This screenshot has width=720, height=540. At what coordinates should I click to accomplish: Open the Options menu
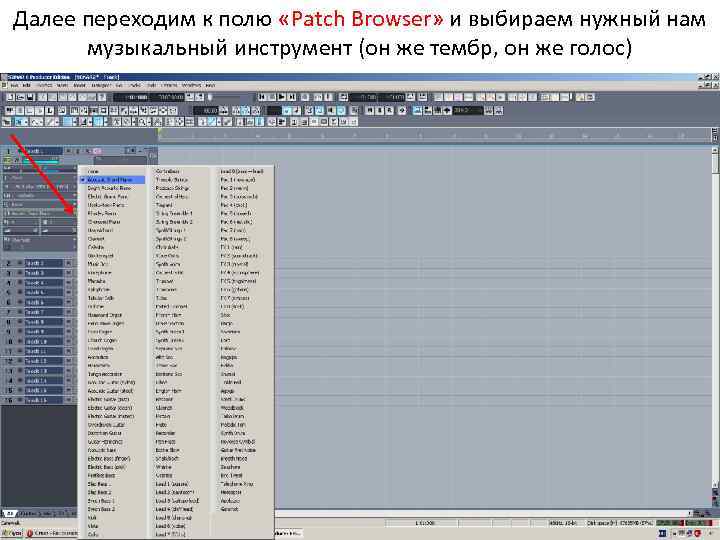[169, 85]
